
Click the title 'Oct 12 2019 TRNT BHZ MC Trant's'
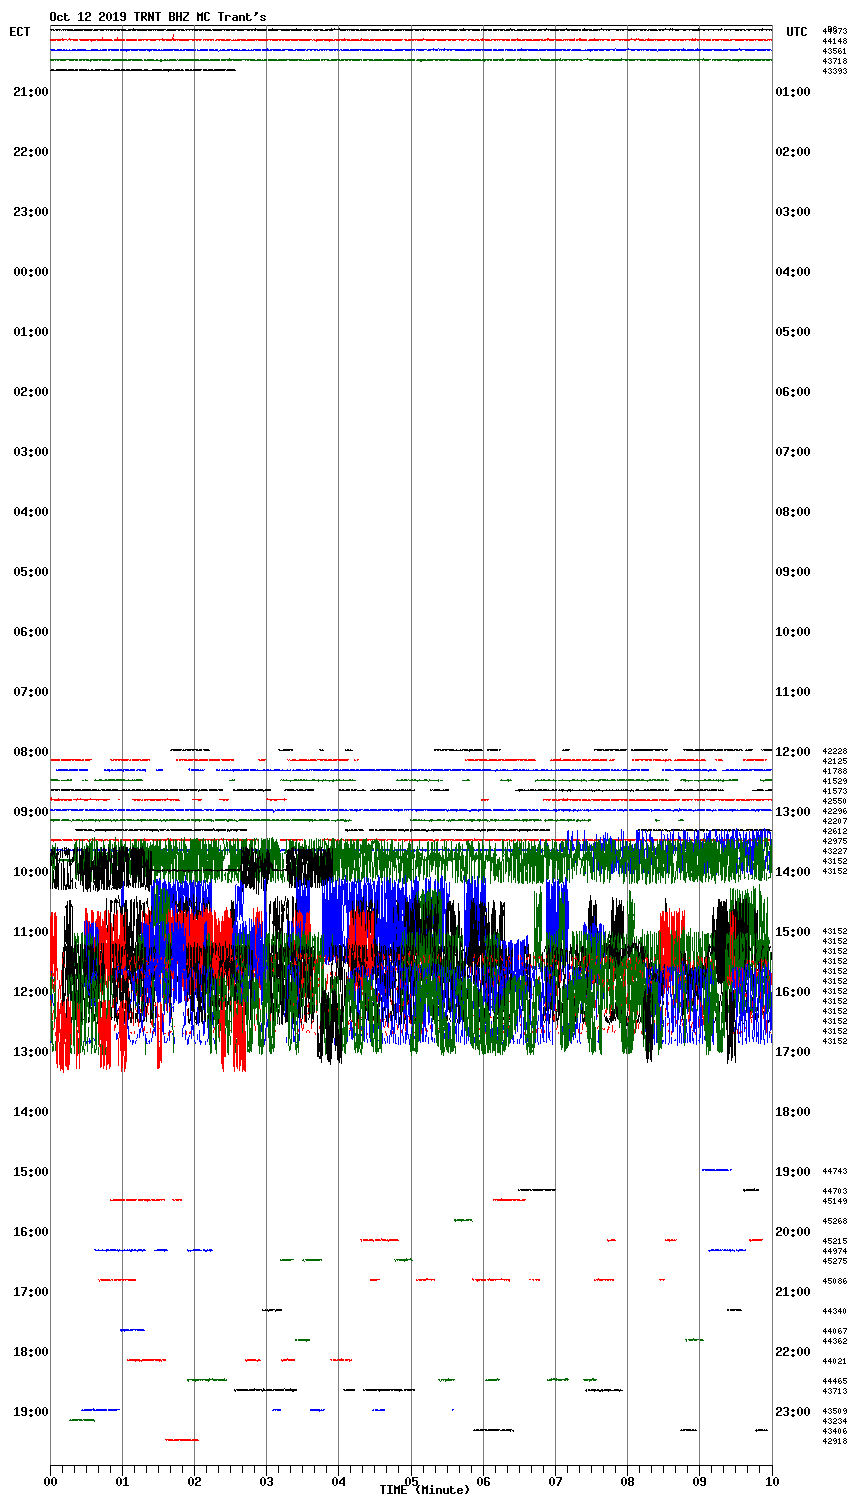click(x=158, y=17)
